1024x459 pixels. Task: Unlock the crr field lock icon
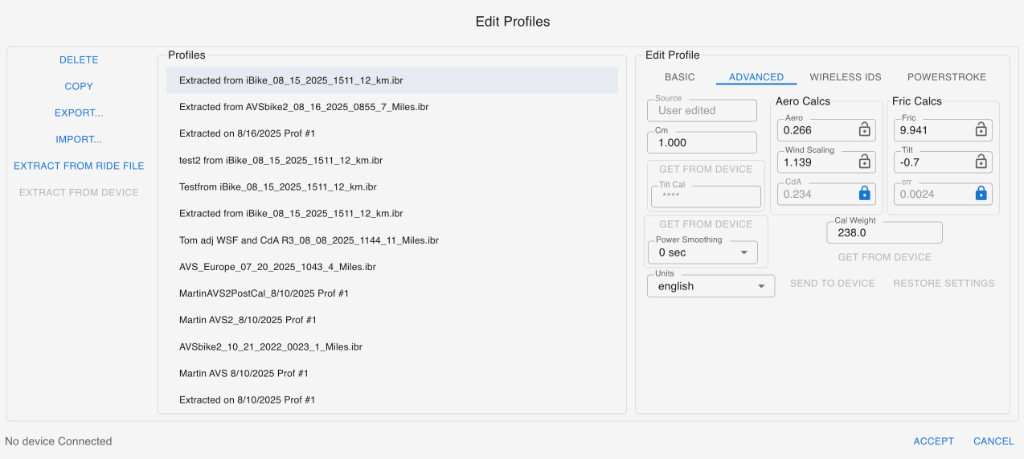tap(981, 194)
